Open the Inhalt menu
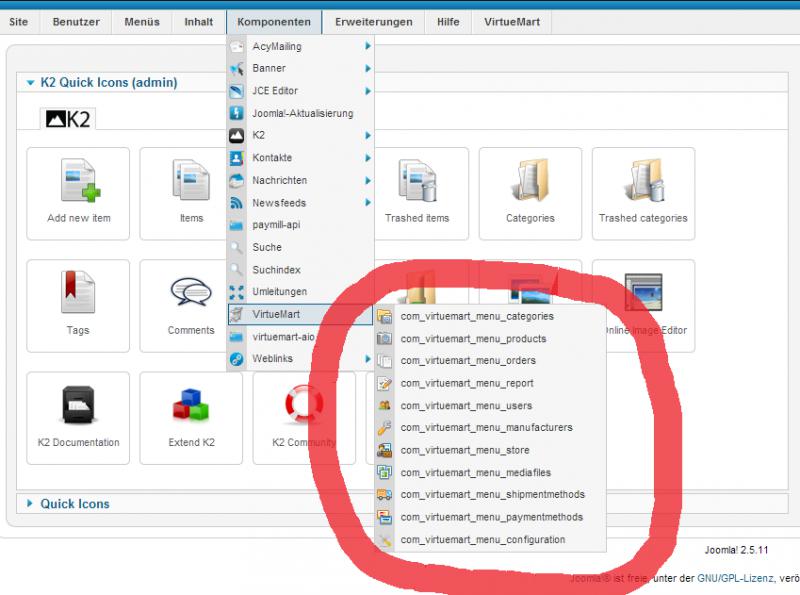 point(198,22)
